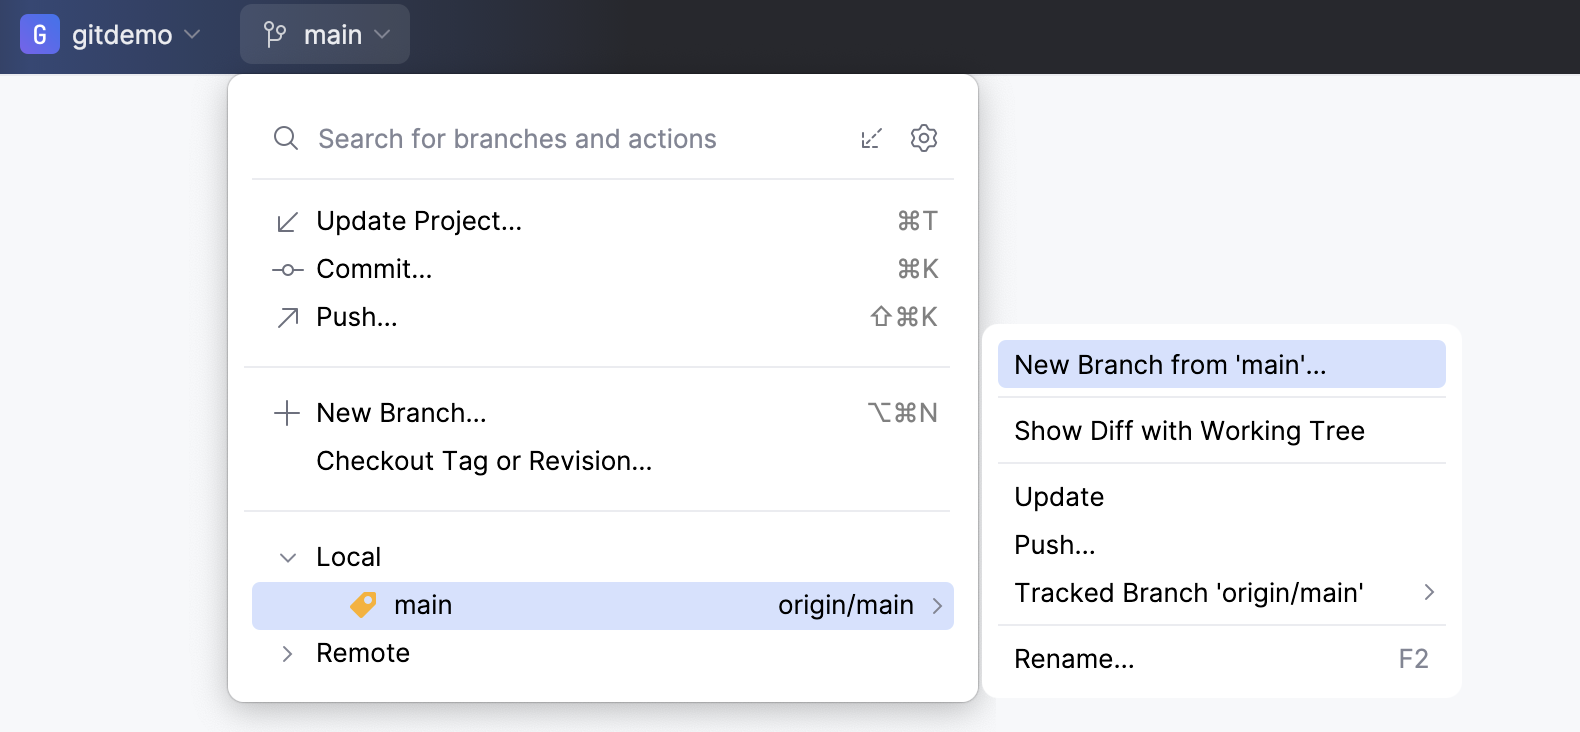Click the settings gear in the branches popup
1580x732 pixels.
(x=923, y=138)
